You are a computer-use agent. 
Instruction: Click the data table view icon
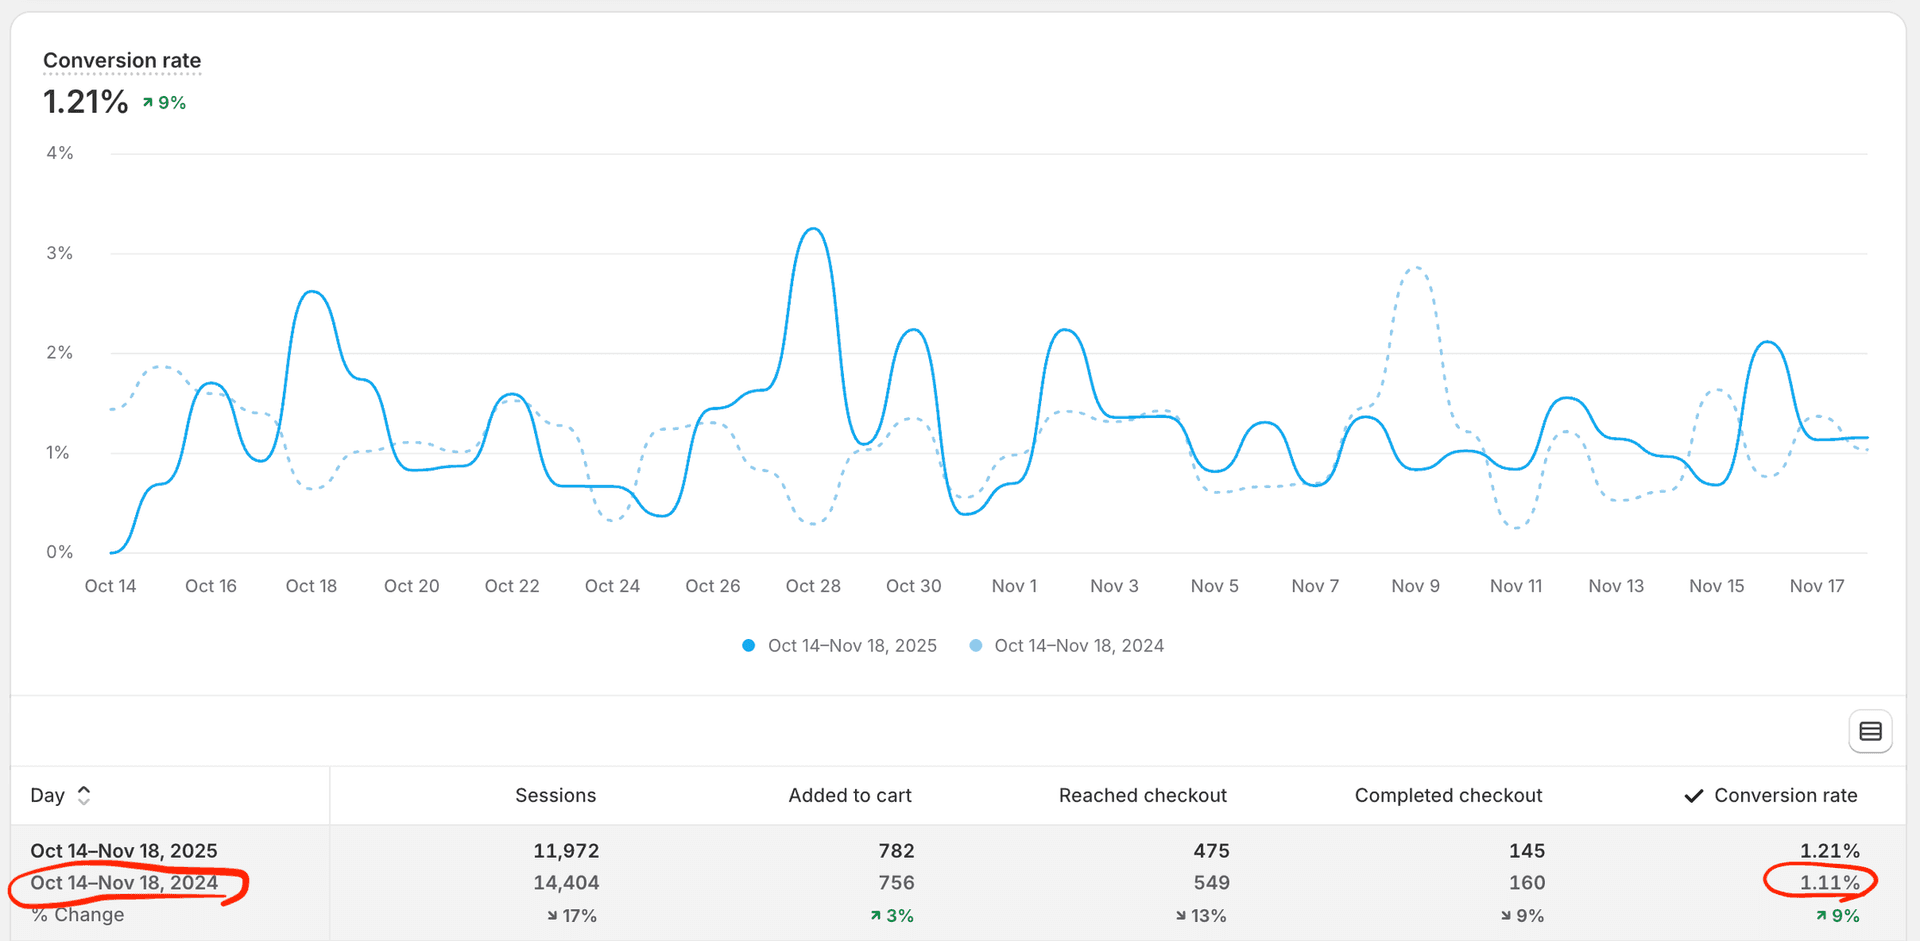pos(1870,731)
